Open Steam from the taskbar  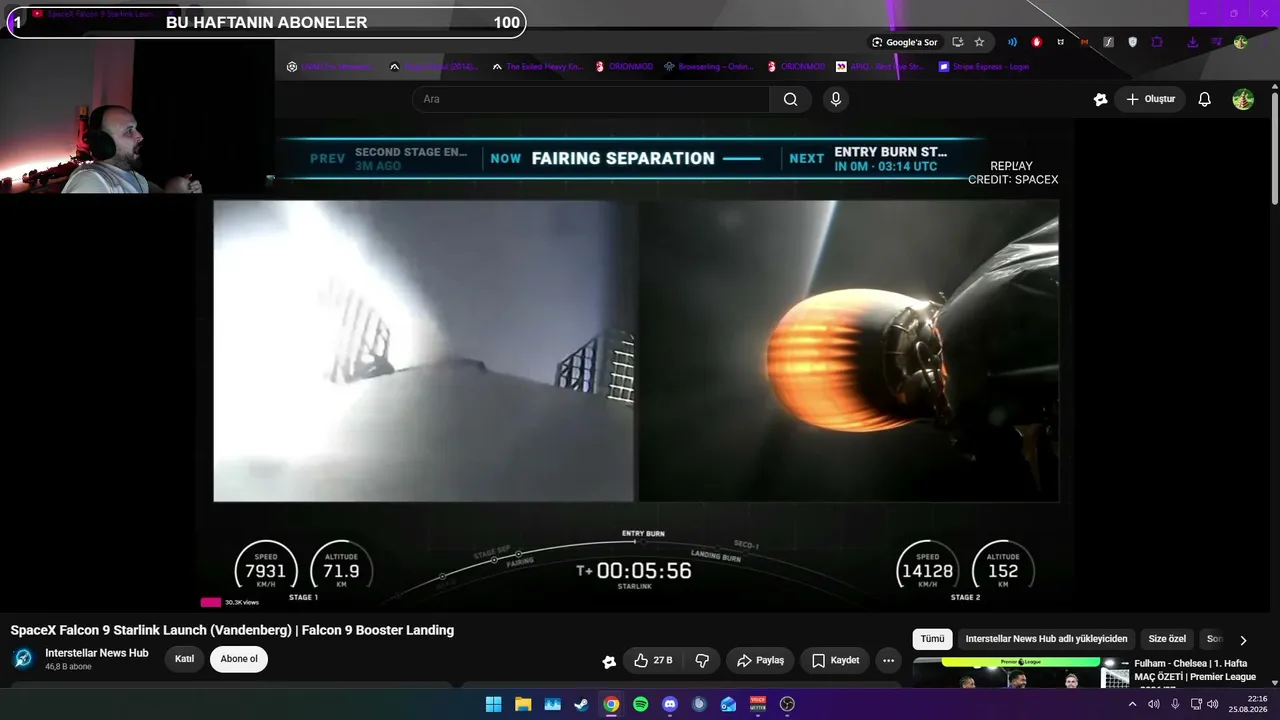point(581,704)
